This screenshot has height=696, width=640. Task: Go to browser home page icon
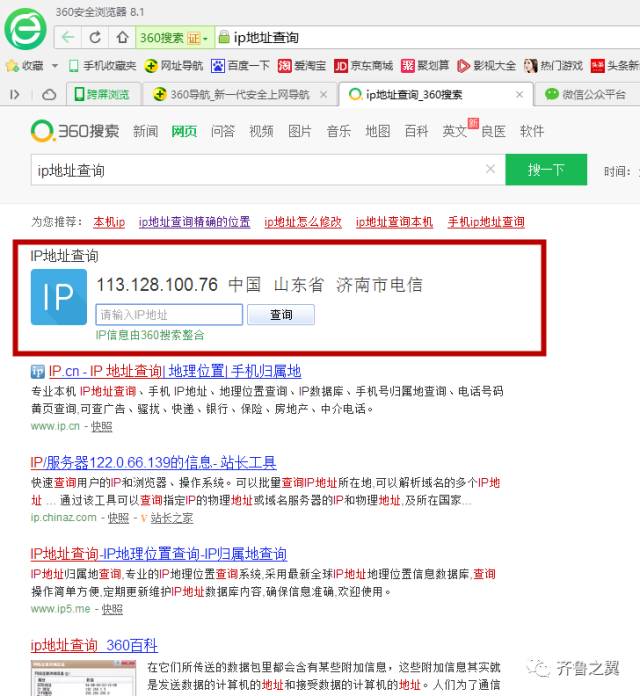tap(122, 37)
